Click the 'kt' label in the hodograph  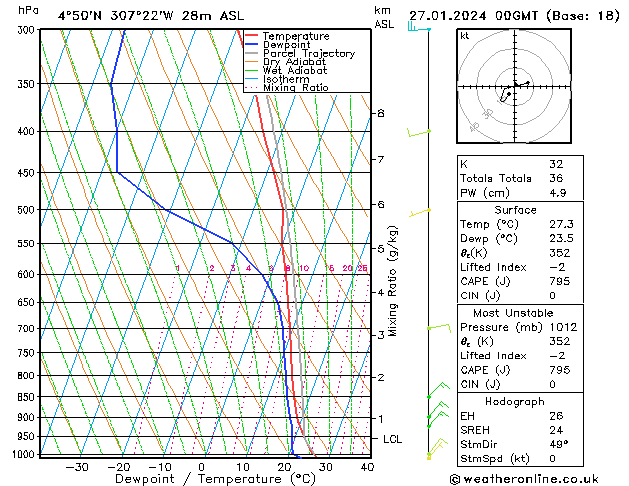pyautogui.click(x=465, y=36)
